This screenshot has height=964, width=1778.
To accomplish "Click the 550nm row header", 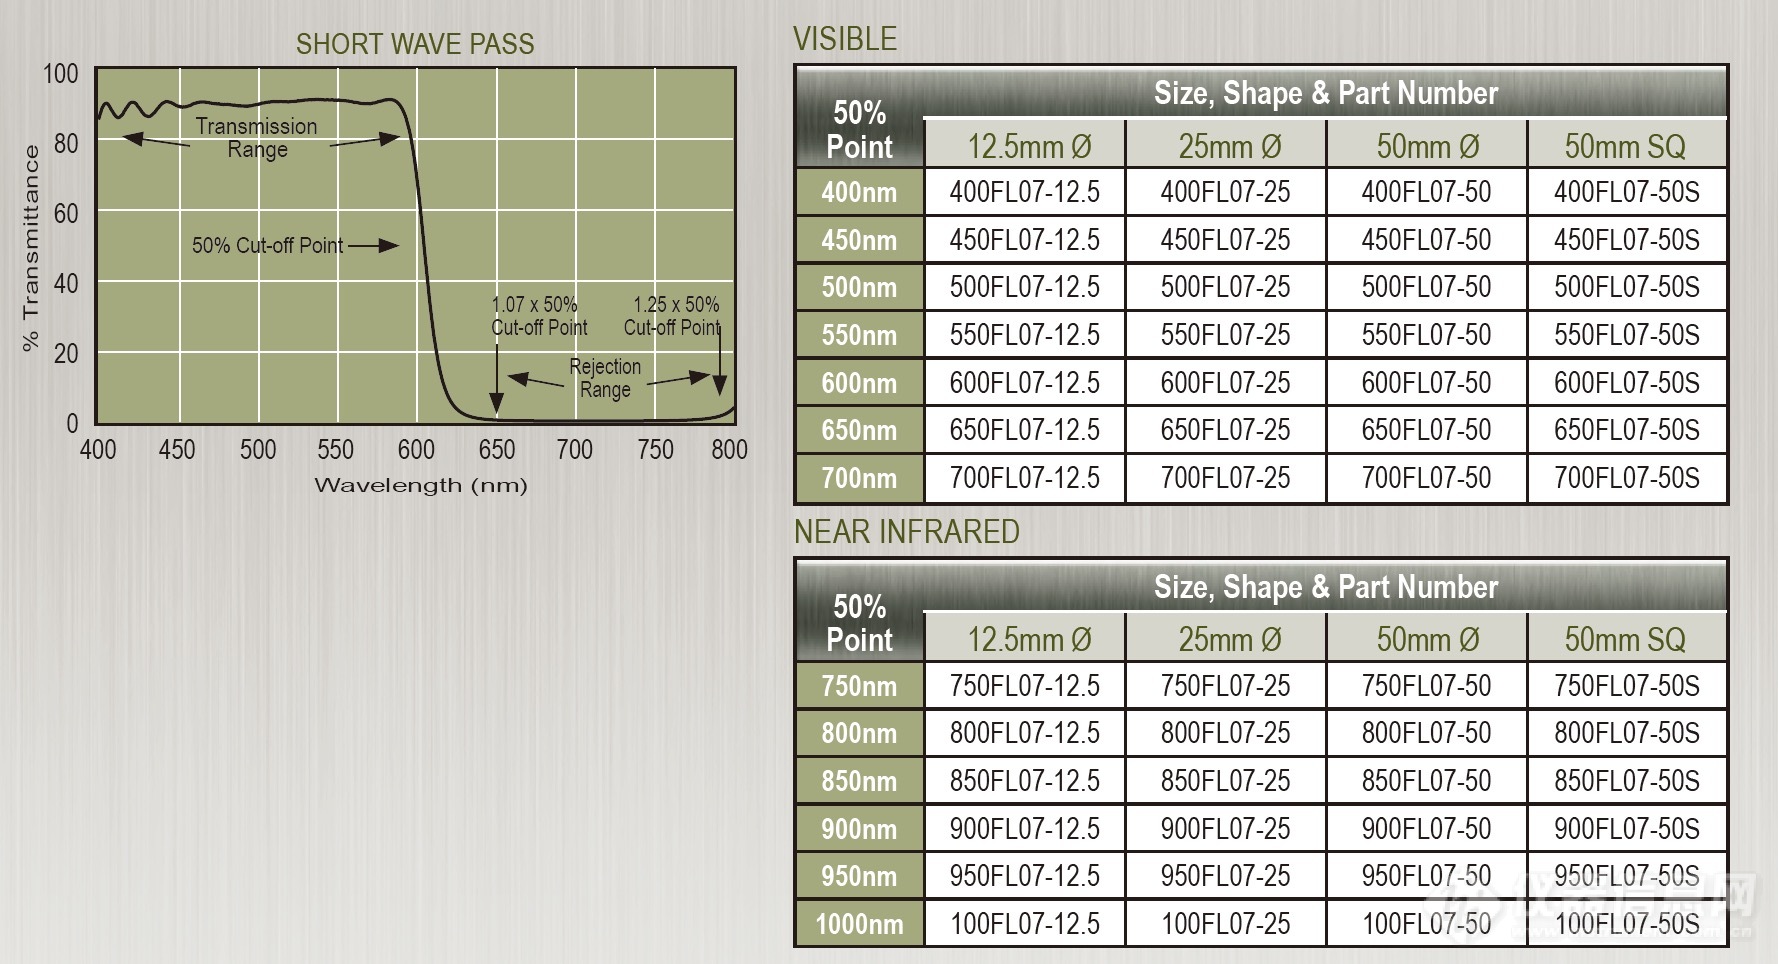I will coord(859,335).
